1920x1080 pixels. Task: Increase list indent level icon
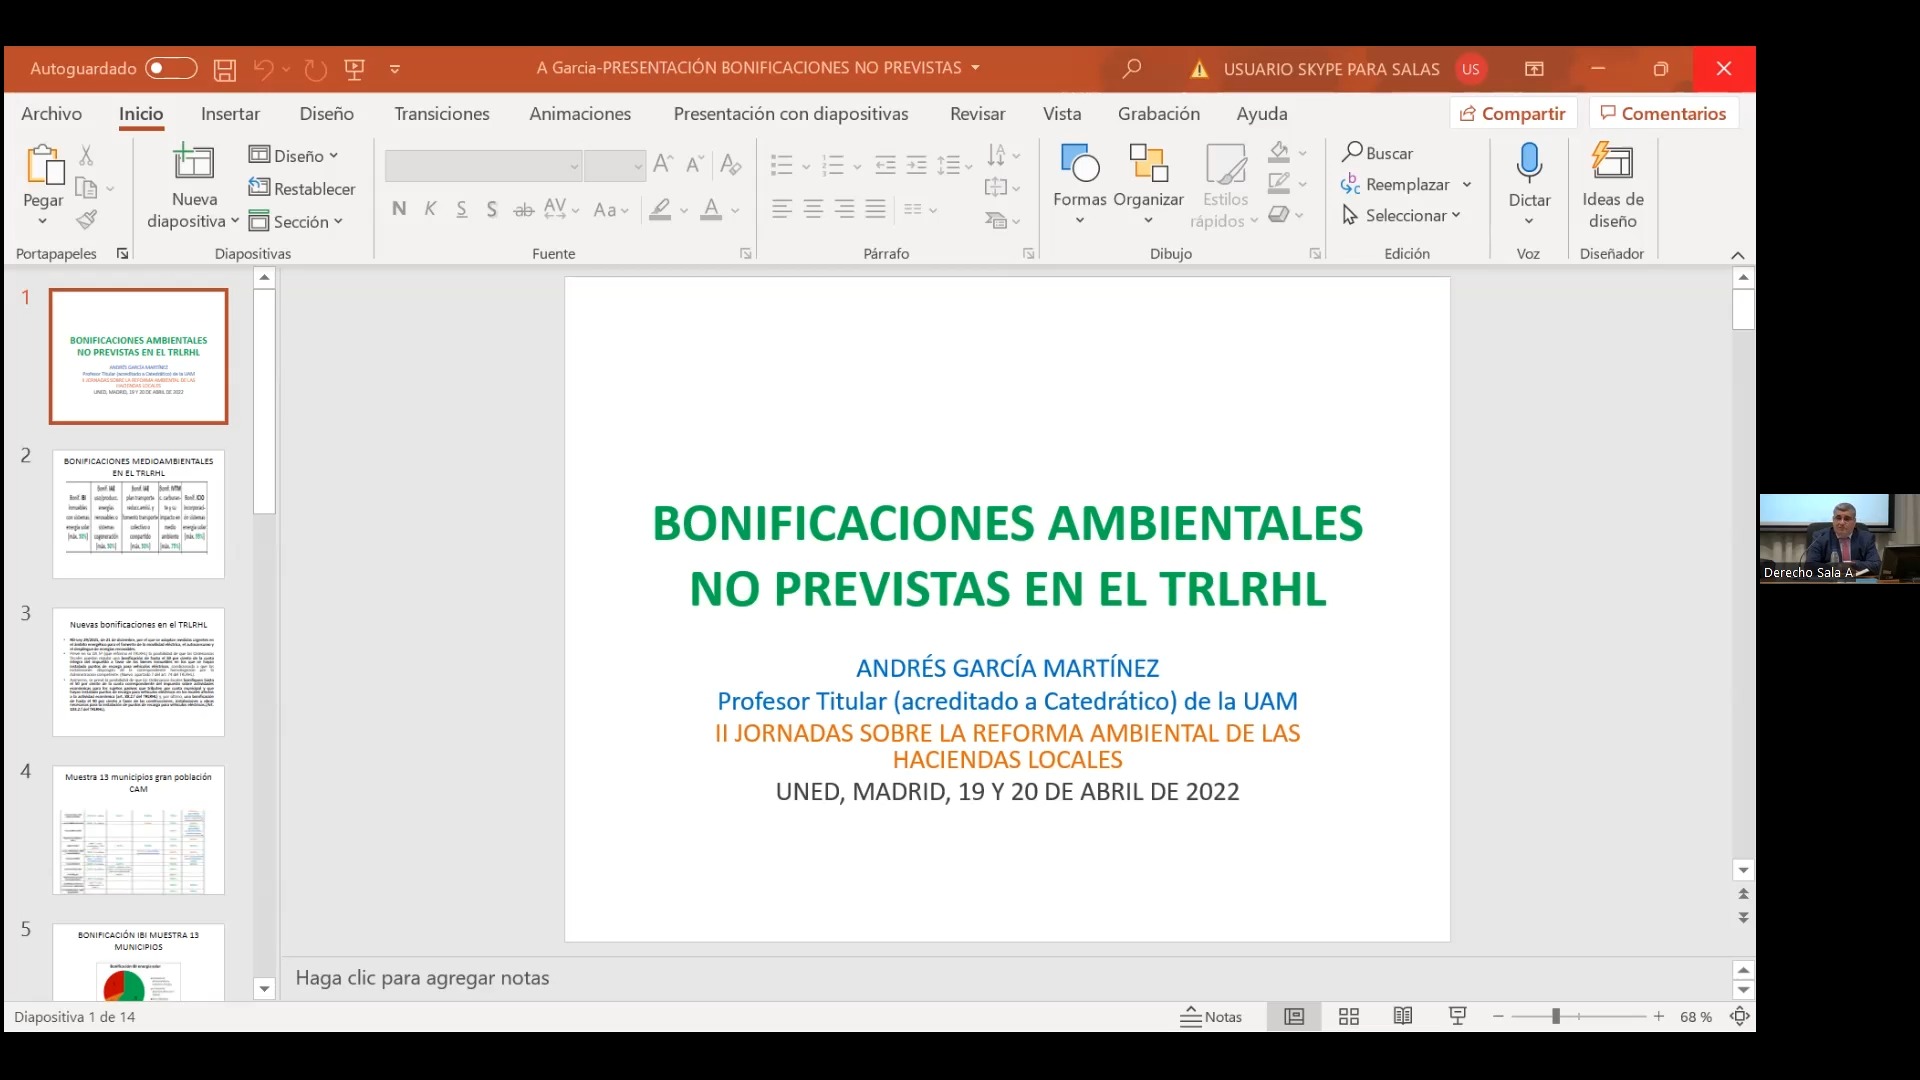pos(916,165)
